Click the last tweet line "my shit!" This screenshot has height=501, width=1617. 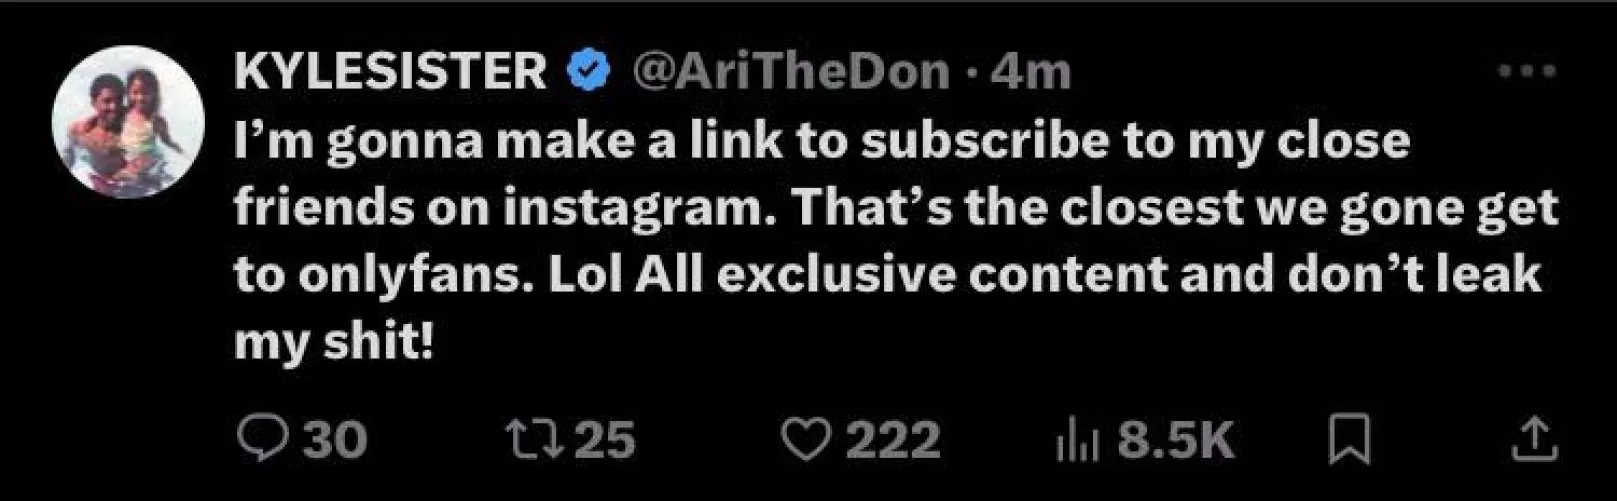(334, 342)
